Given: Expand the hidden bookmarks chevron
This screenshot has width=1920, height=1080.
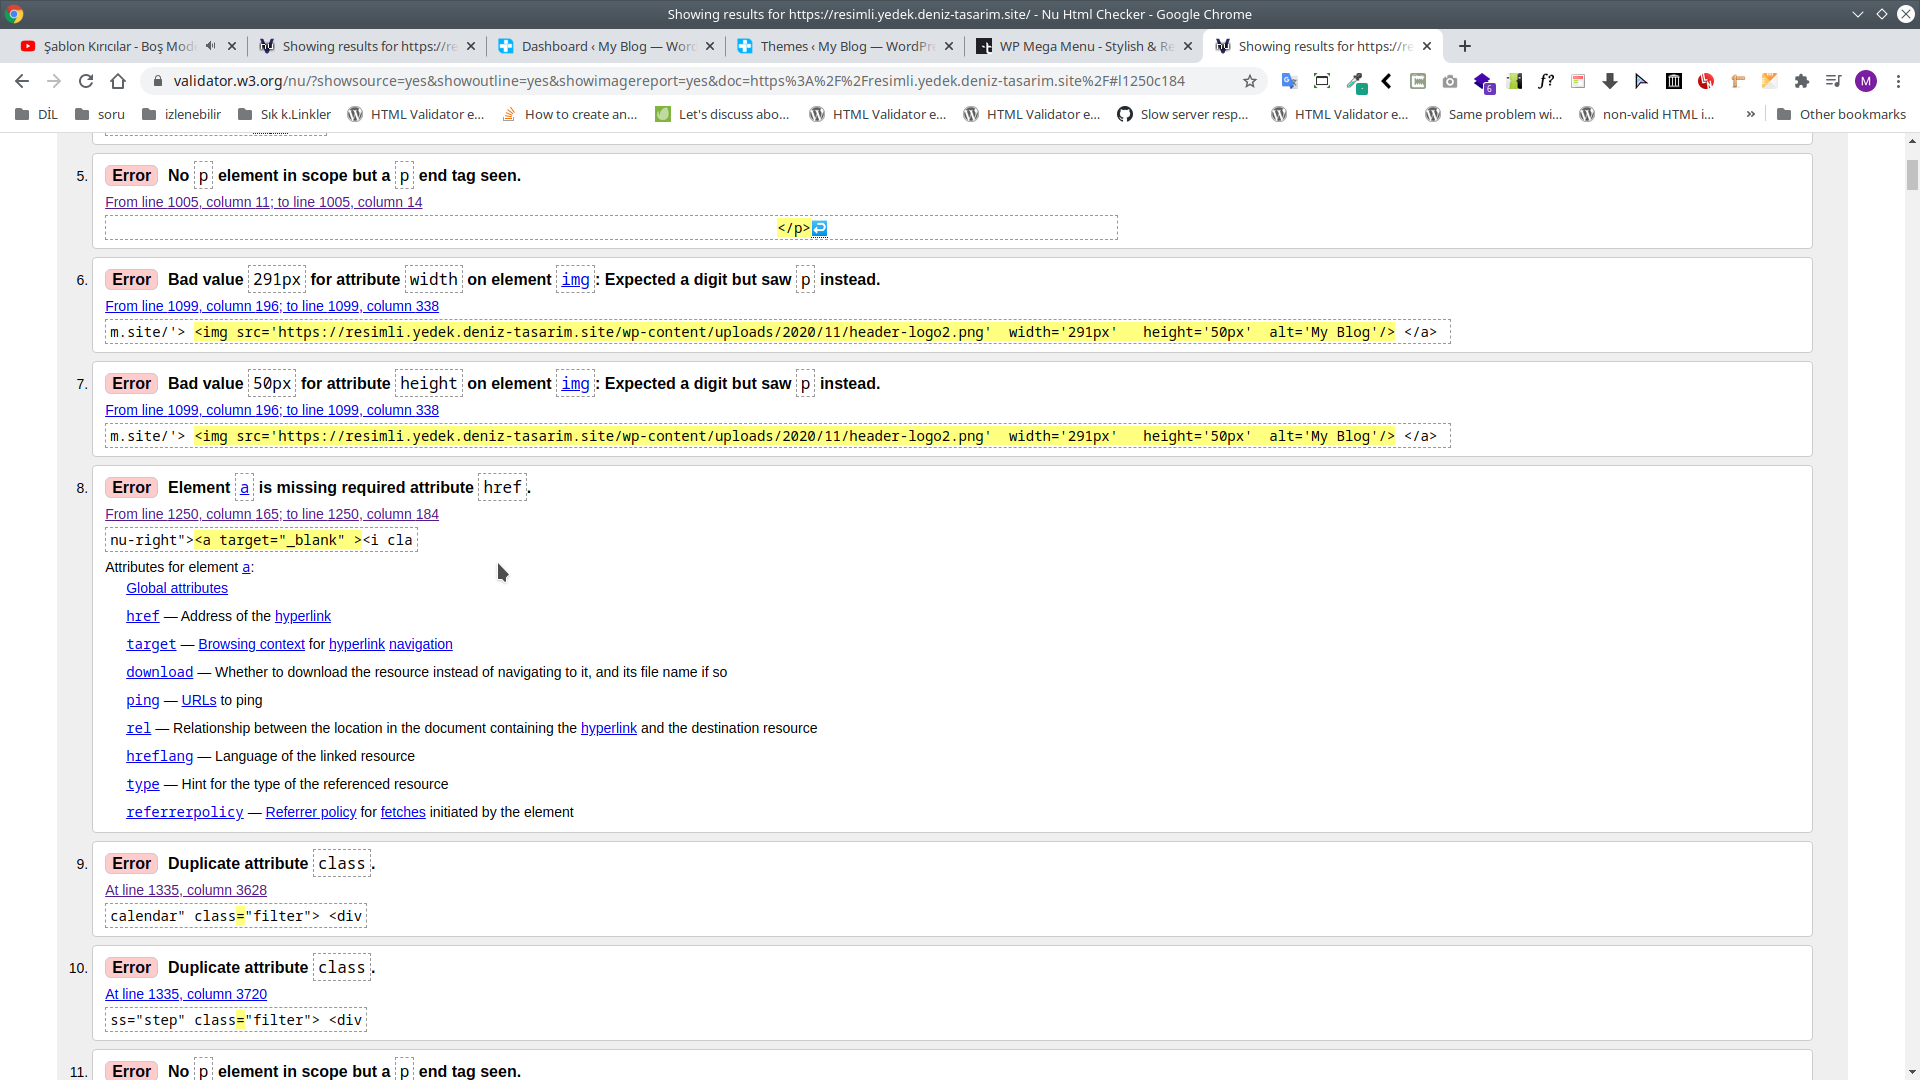Looking at the screenshot, I should [x=1751, y=114].
